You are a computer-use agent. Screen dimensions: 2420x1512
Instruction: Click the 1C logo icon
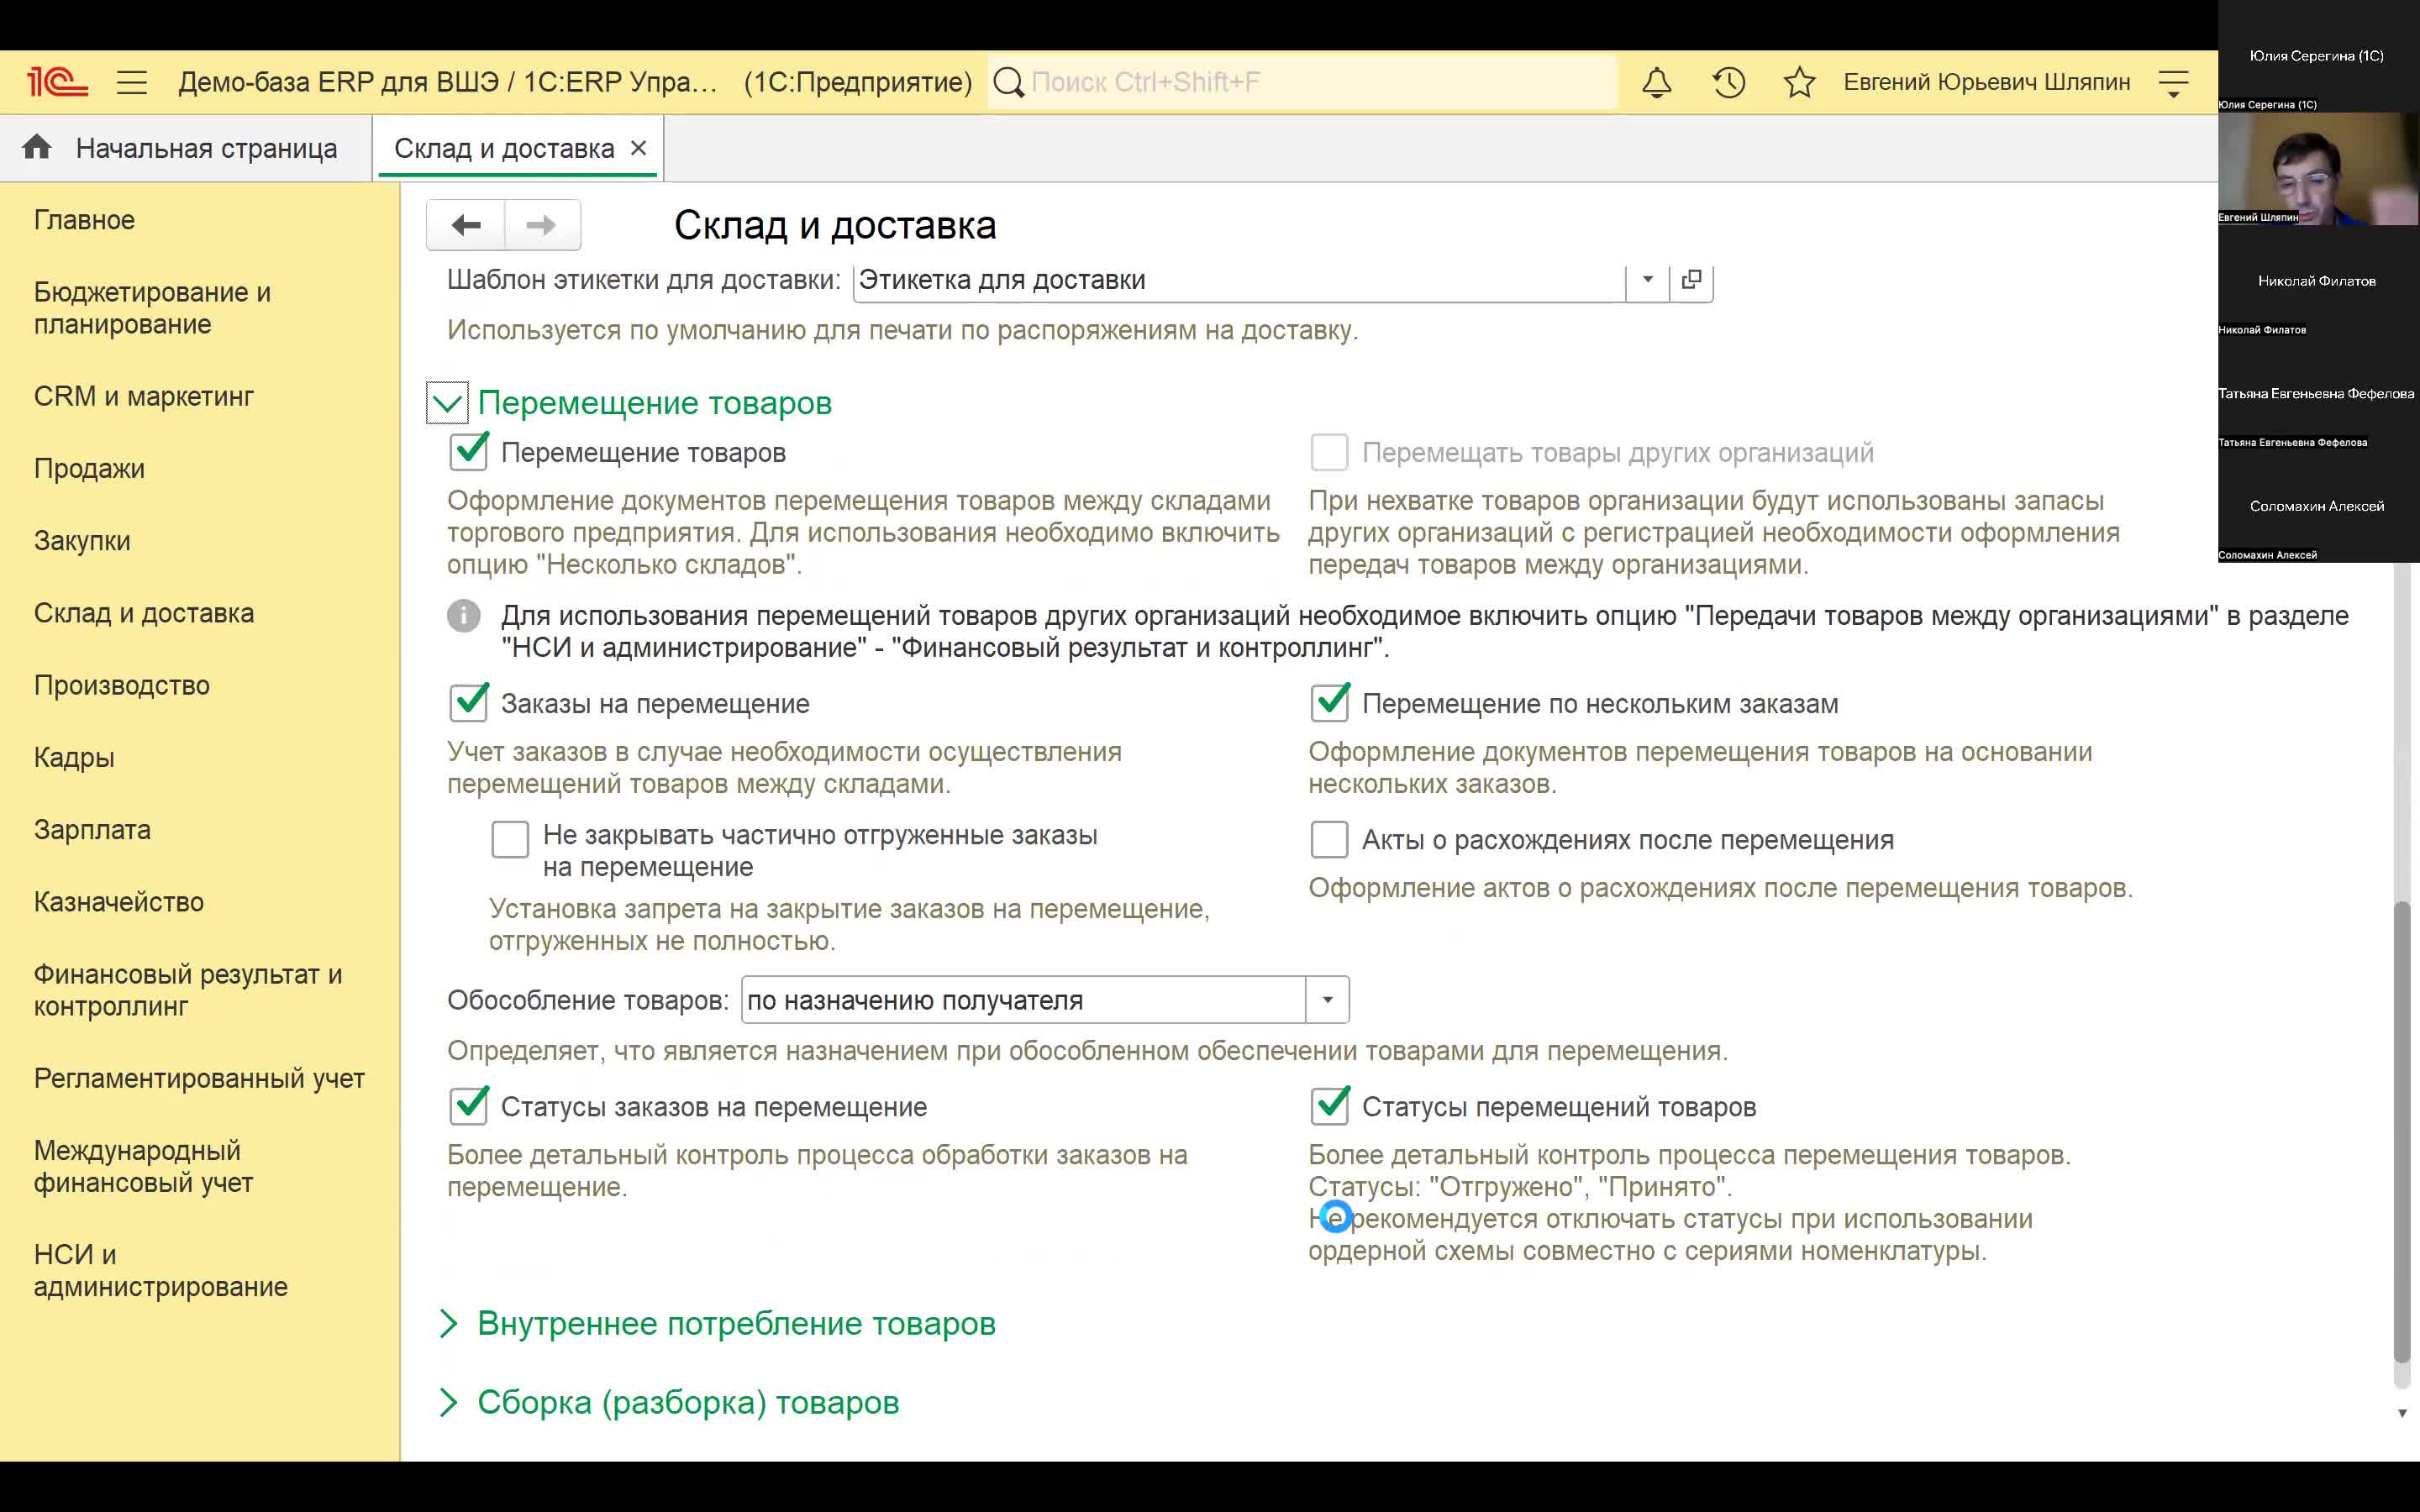(x=57, y=82)
